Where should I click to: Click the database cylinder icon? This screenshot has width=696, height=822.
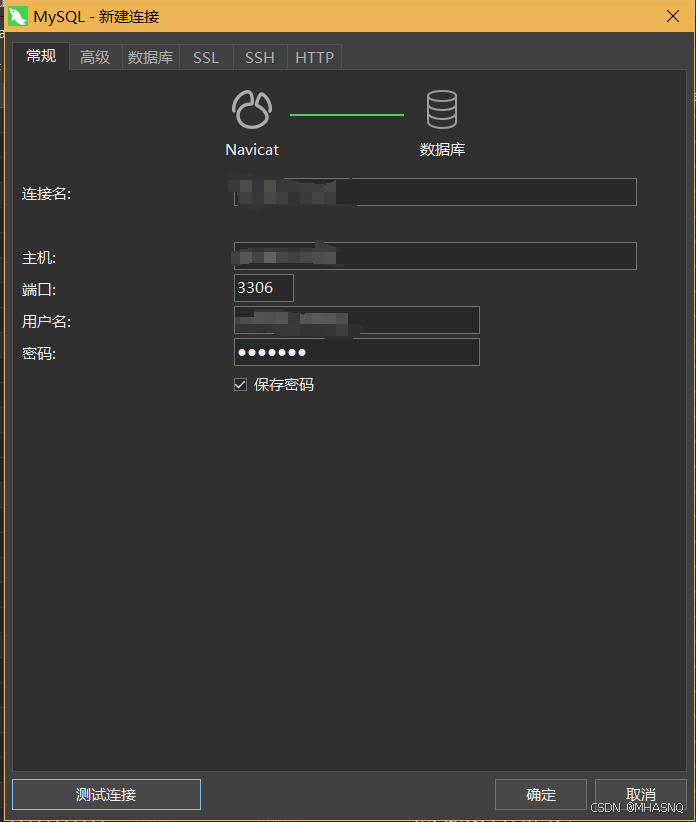(x=442, y=110)
